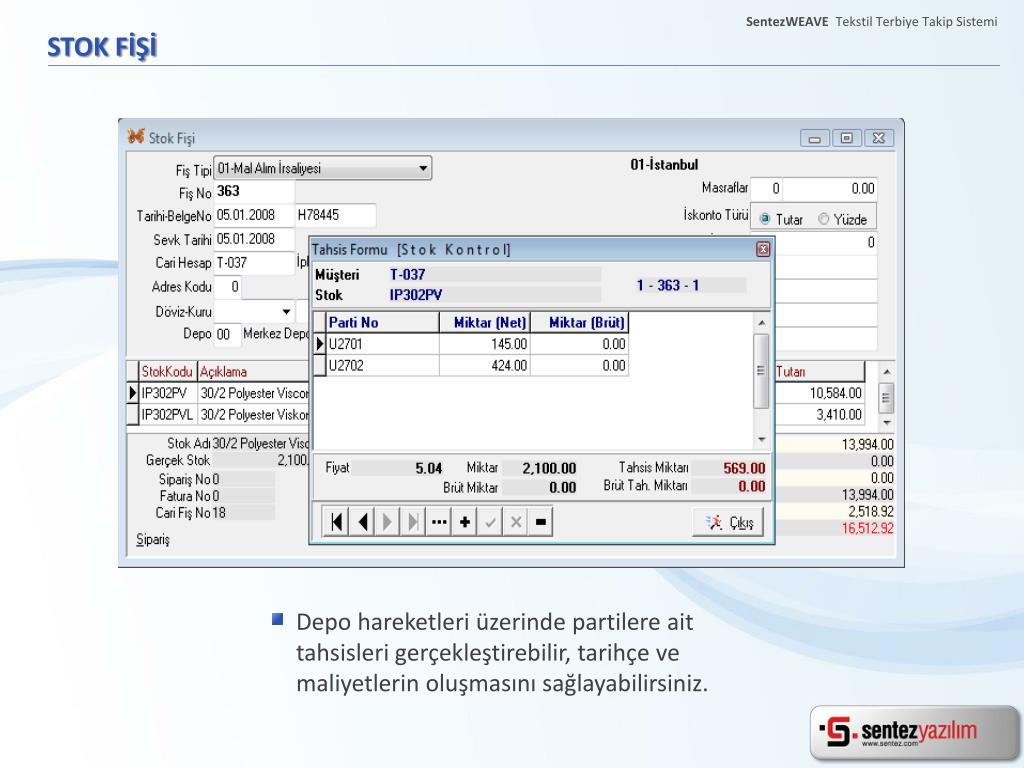1024x768 pixels.
Task: Open the Döviz-Kuru dropdown
Action: point(286,312)
